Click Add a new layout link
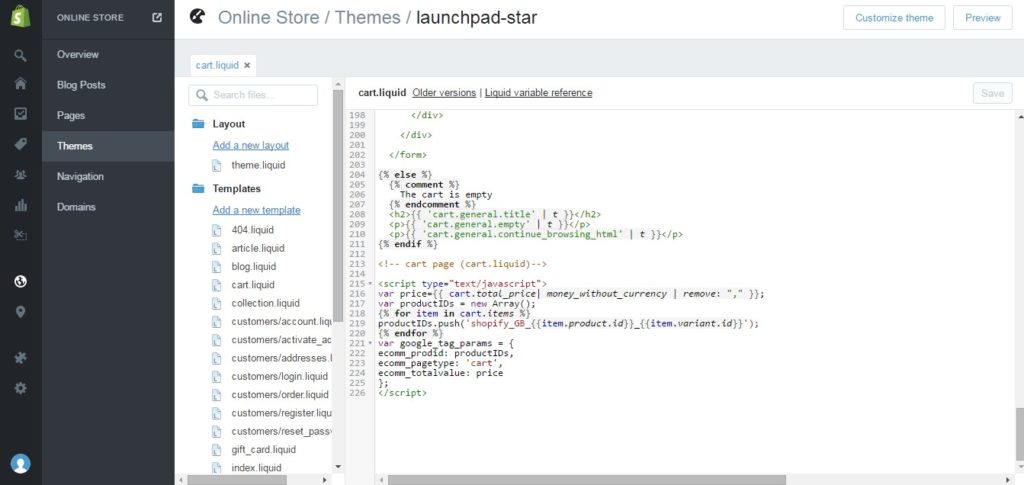The width and height of the screenshot is (1024, 485). click(x=251, y=146)
